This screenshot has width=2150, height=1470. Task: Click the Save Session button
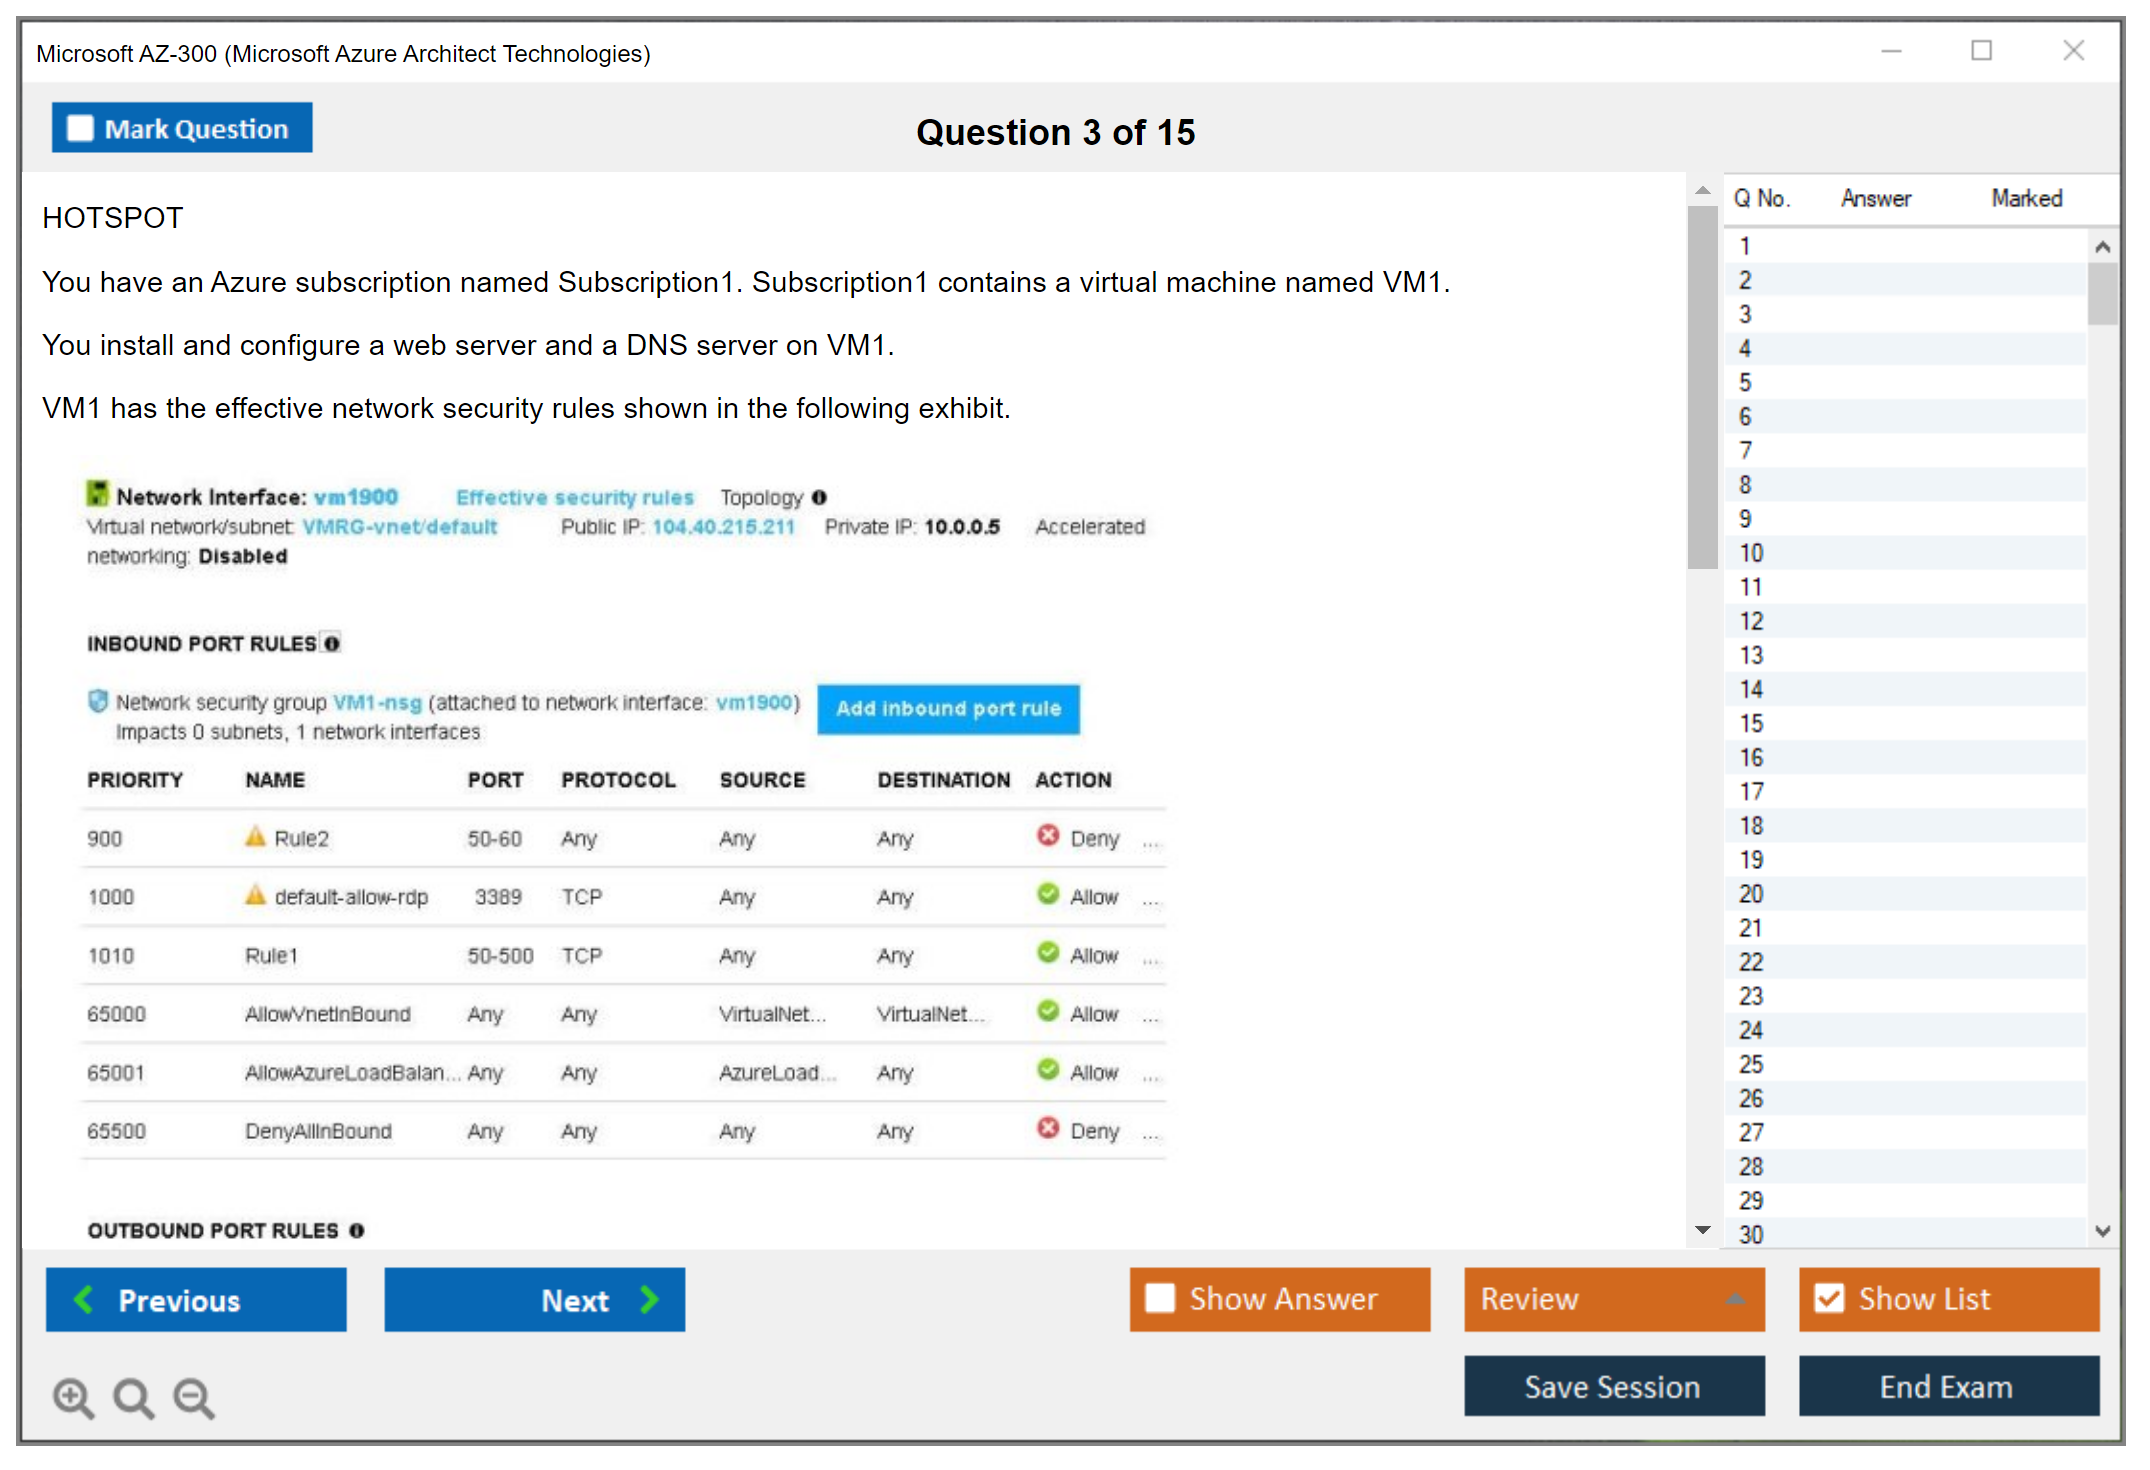pos(1613,1386)
